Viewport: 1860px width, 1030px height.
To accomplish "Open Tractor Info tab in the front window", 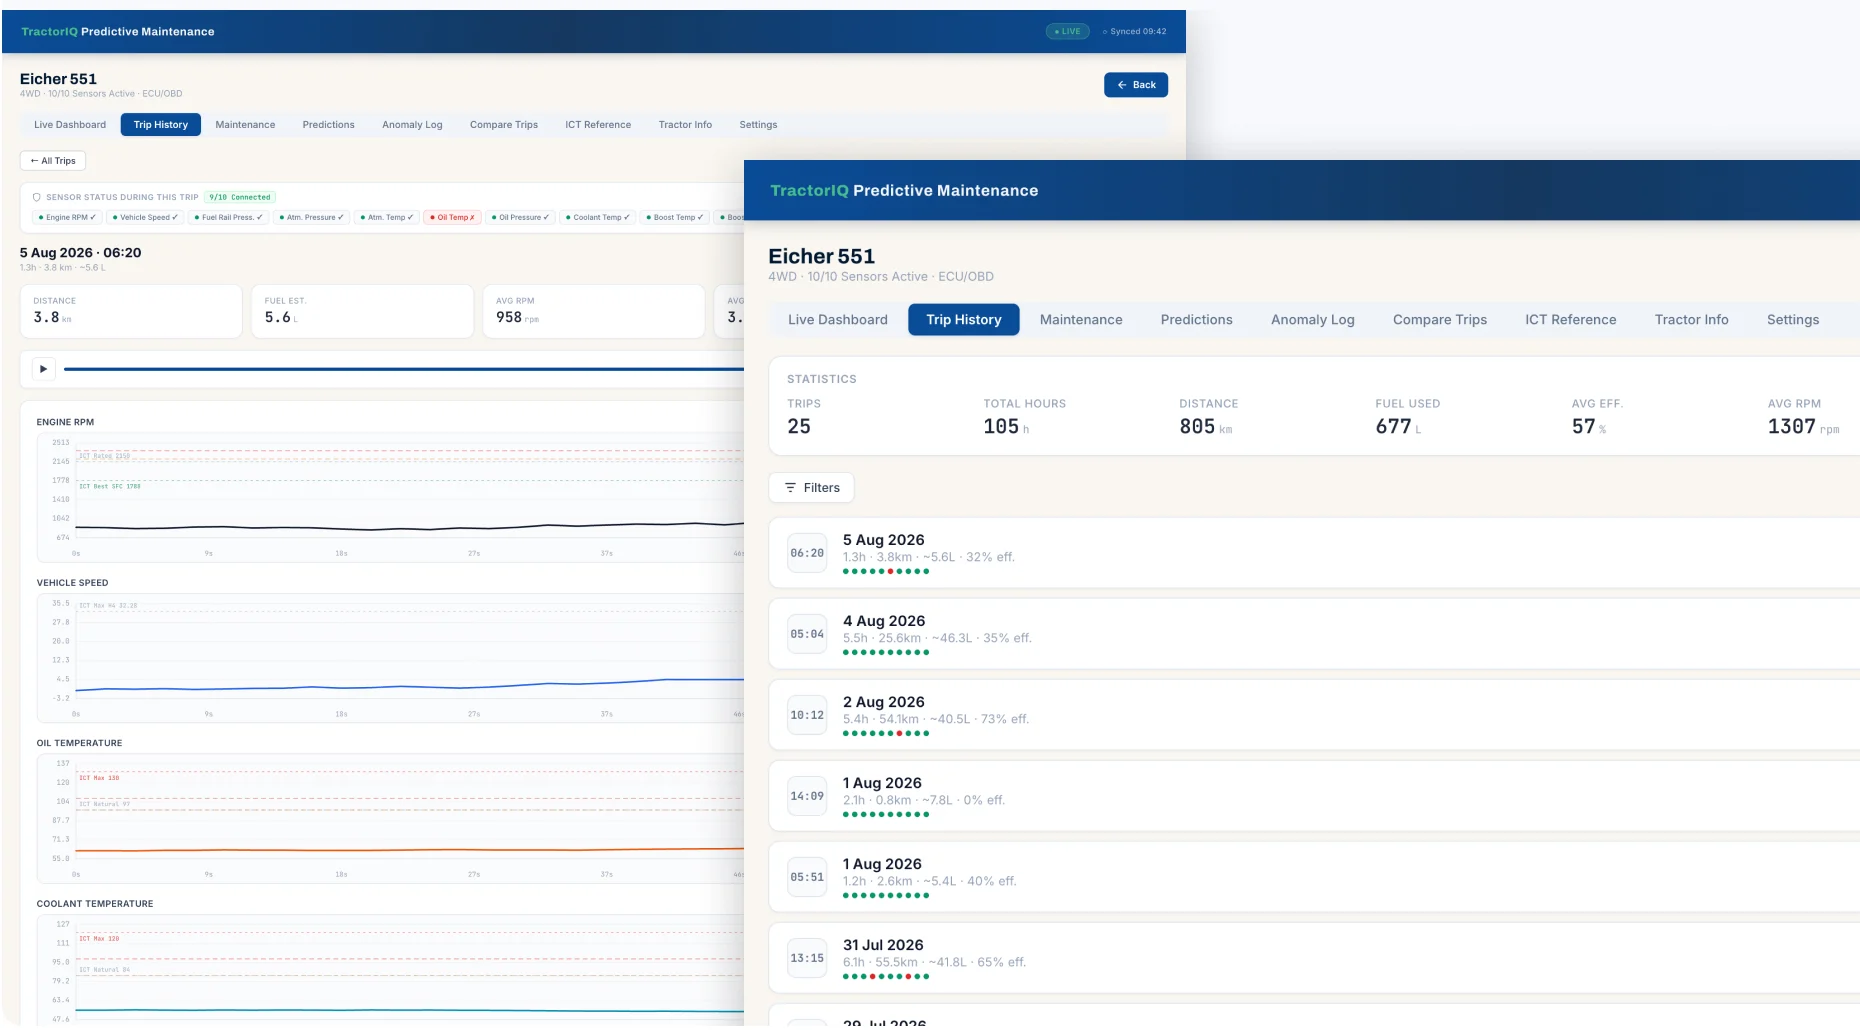I will [1692, 320].
